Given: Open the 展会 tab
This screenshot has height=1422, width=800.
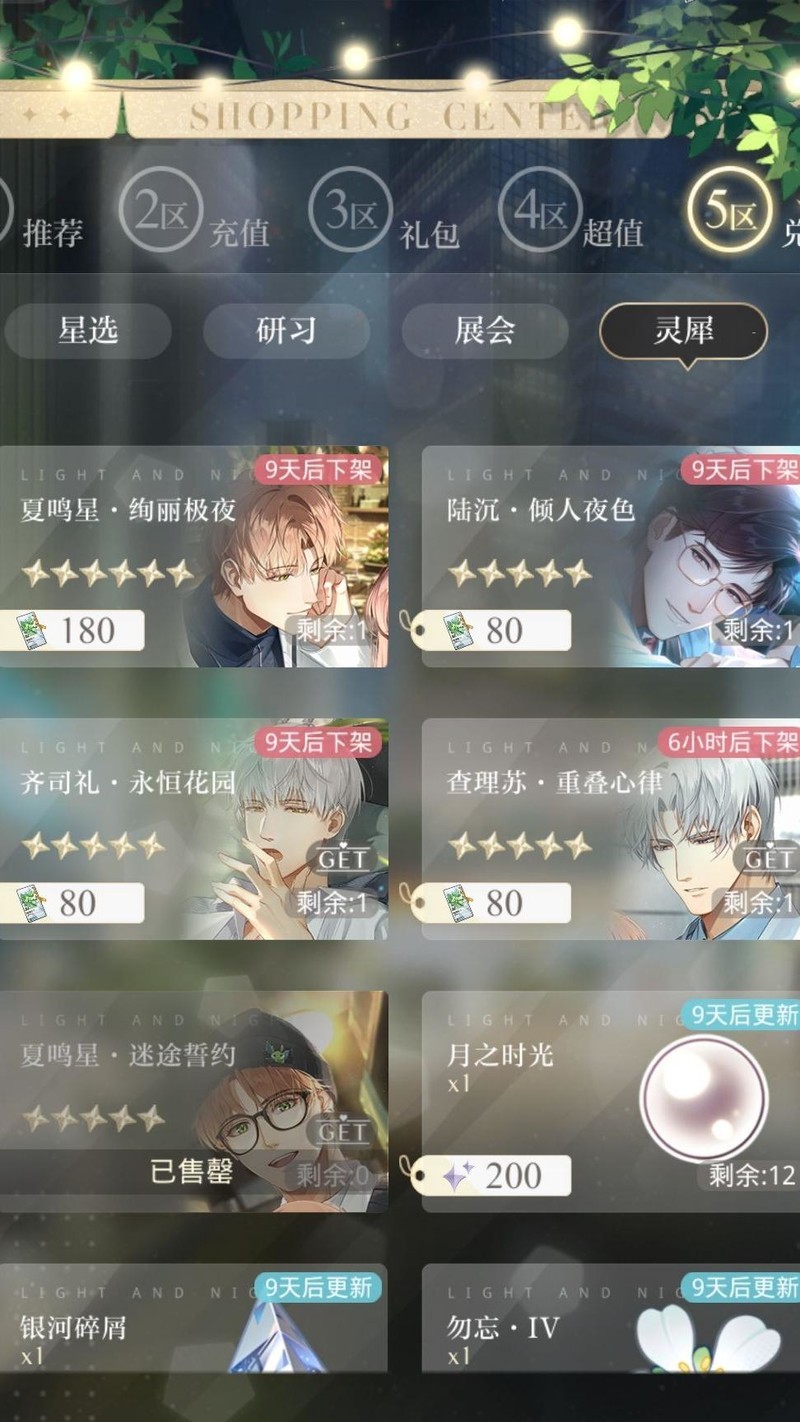Looking at the screenshot, I should (485, 331).
